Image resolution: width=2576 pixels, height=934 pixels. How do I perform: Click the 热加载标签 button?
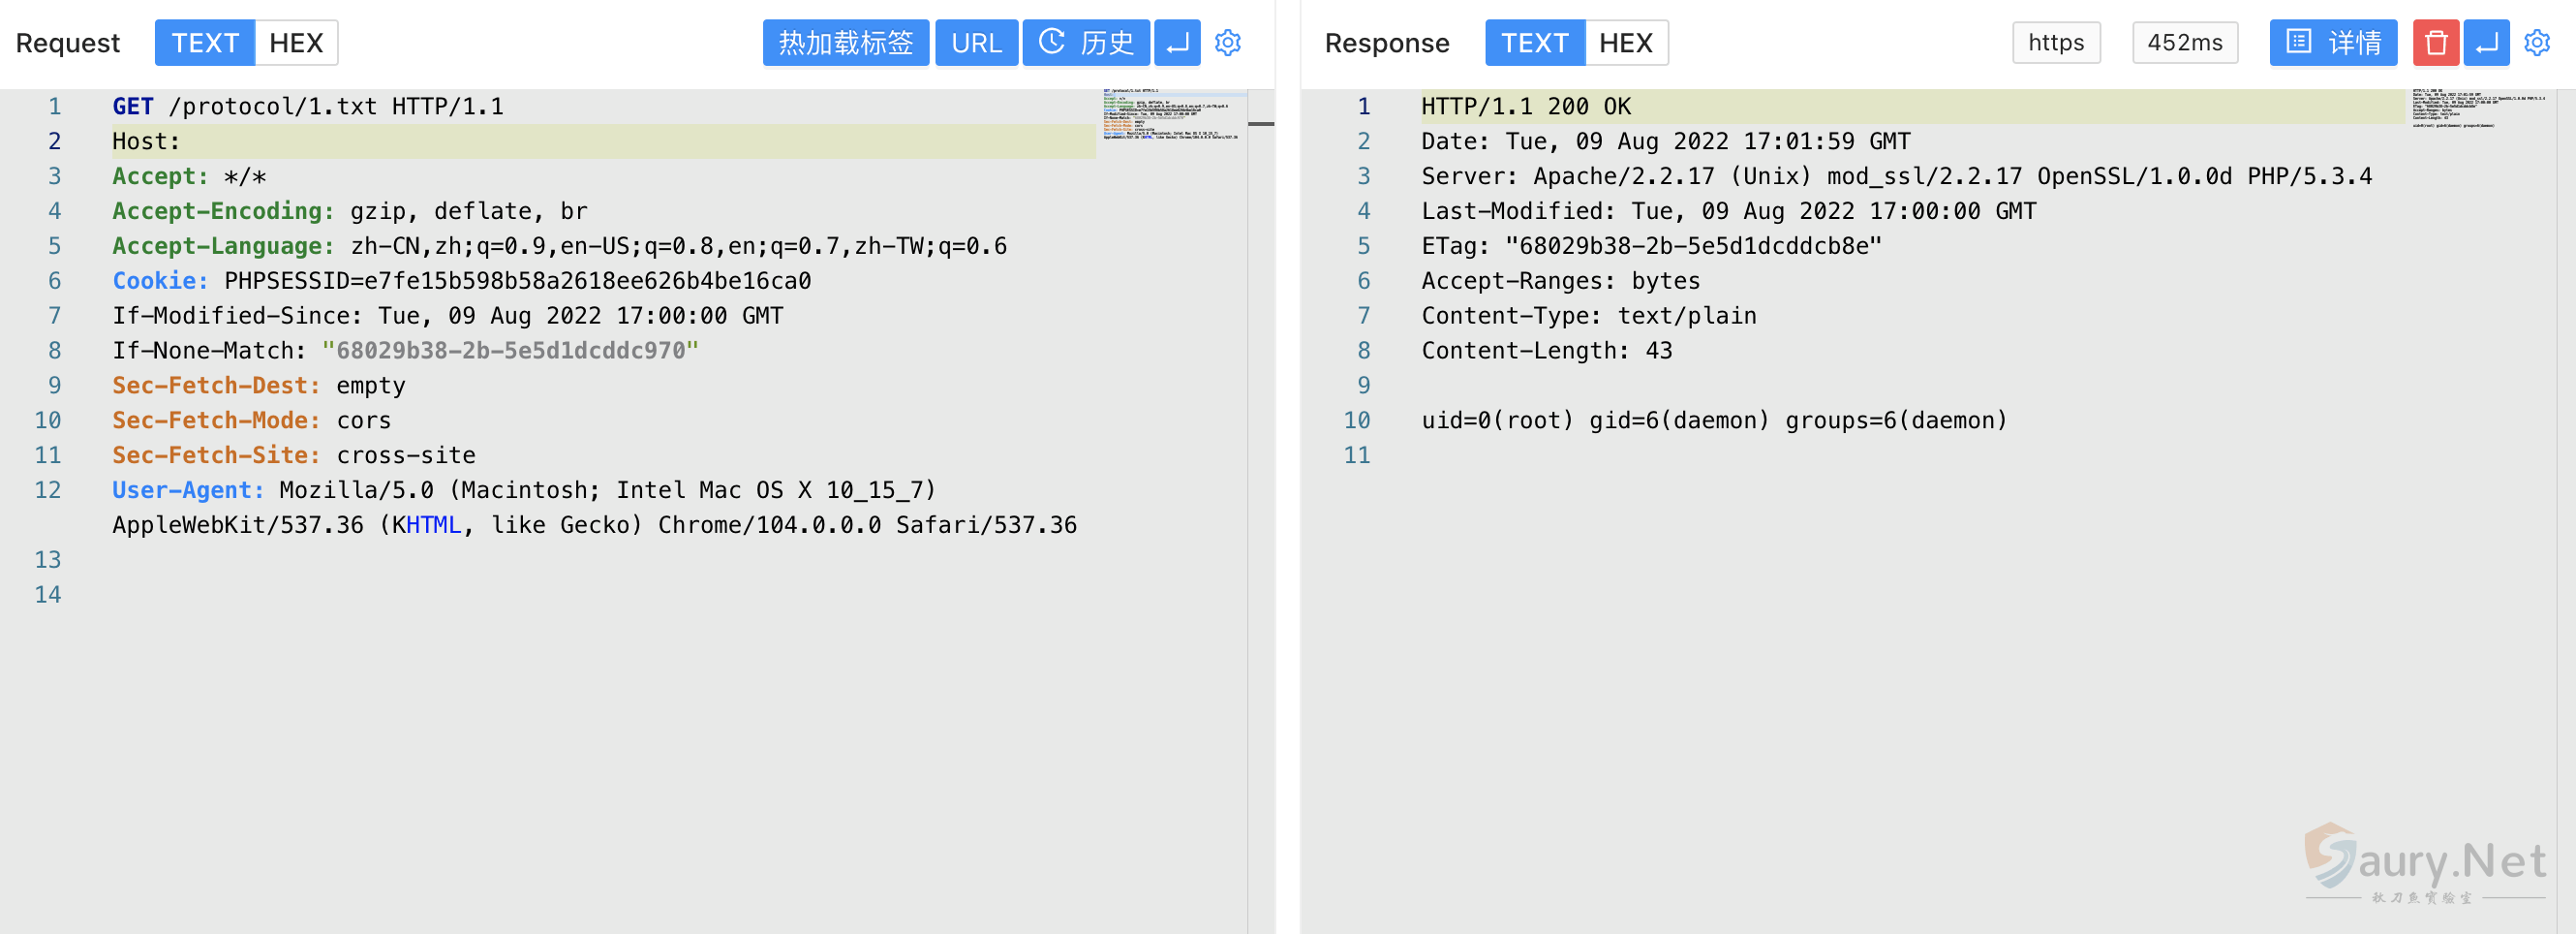tap(845, 43)
